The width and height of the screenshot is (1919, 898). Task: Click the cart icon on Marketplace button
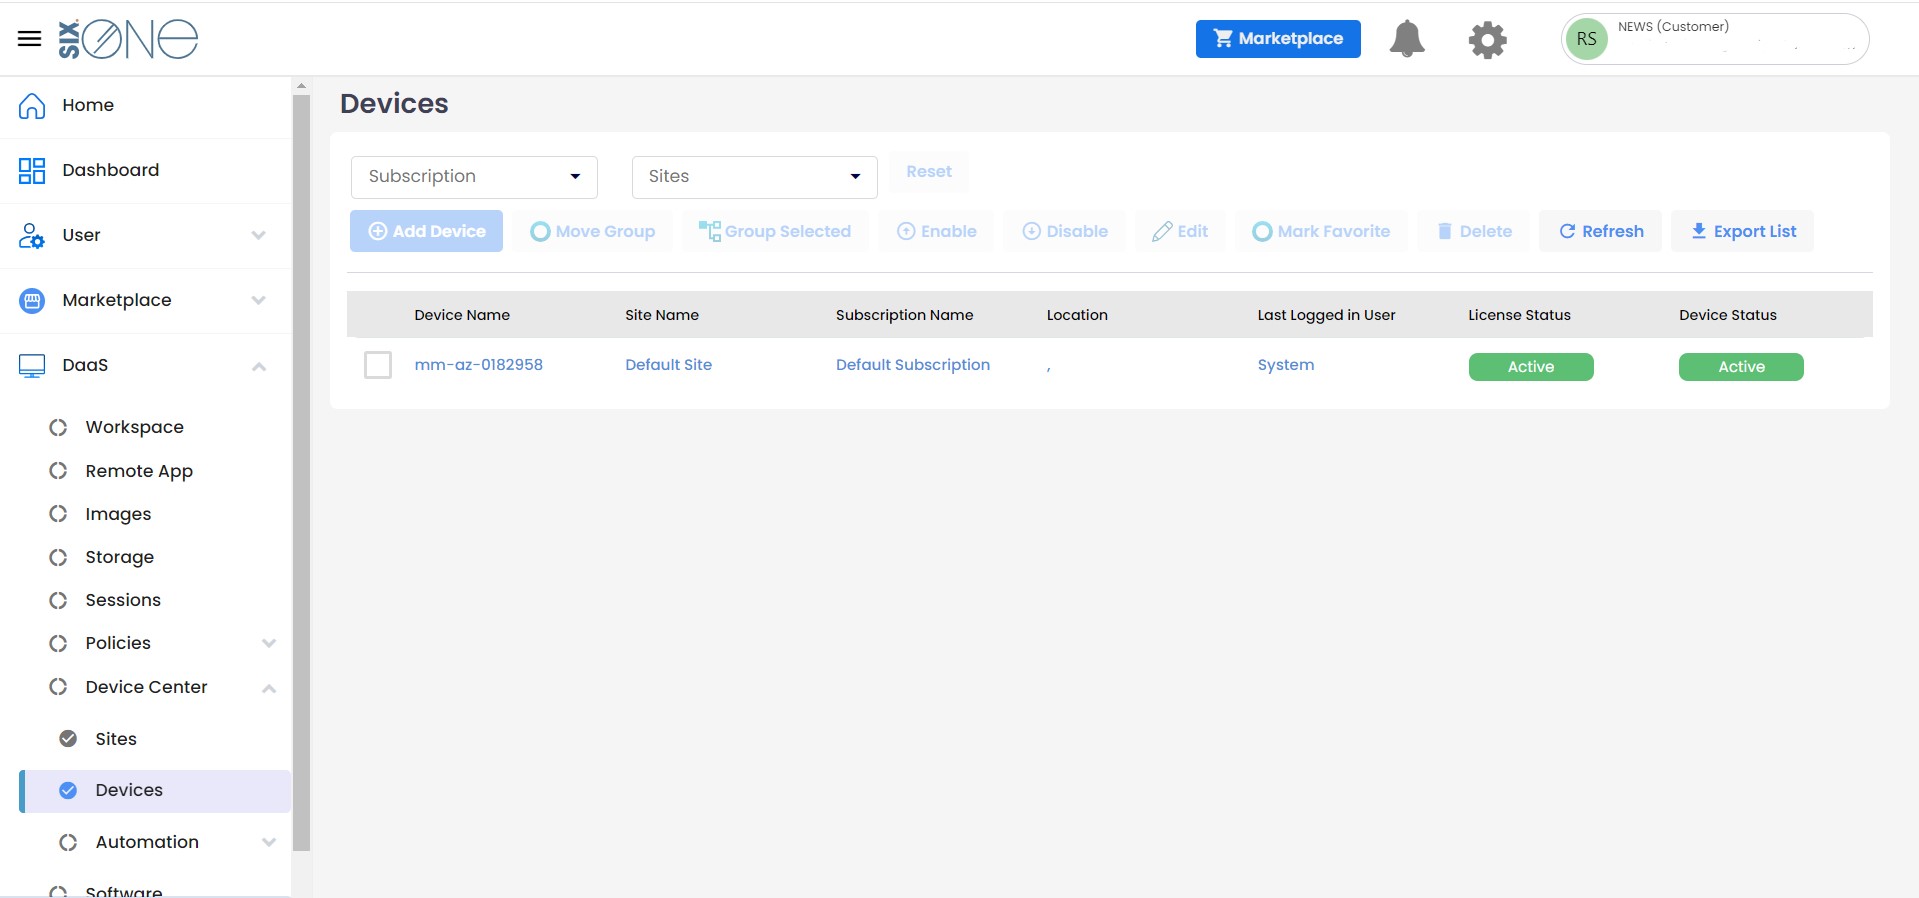tap(1223, 38)
